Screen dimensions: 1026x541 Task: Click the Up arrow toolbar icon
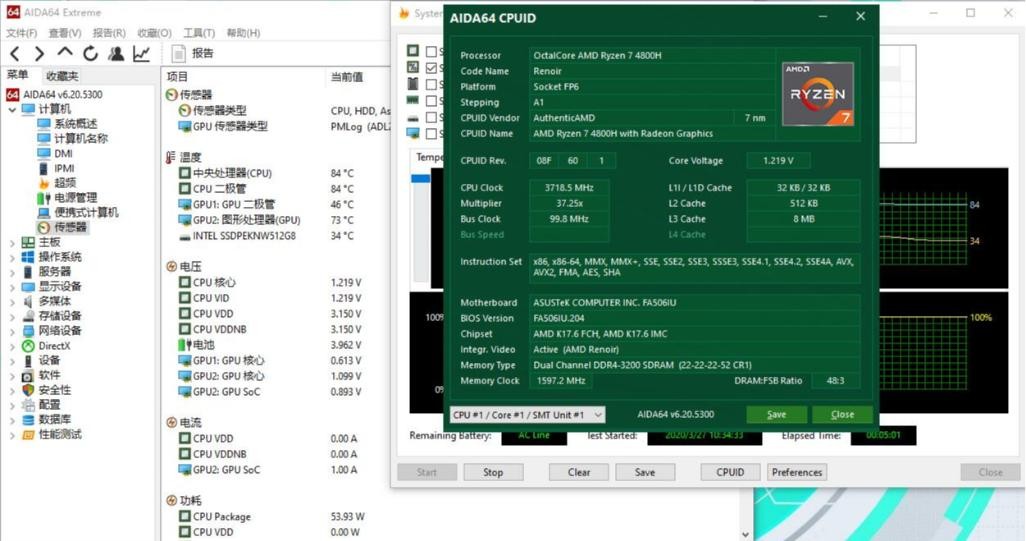tap(65, 53)
